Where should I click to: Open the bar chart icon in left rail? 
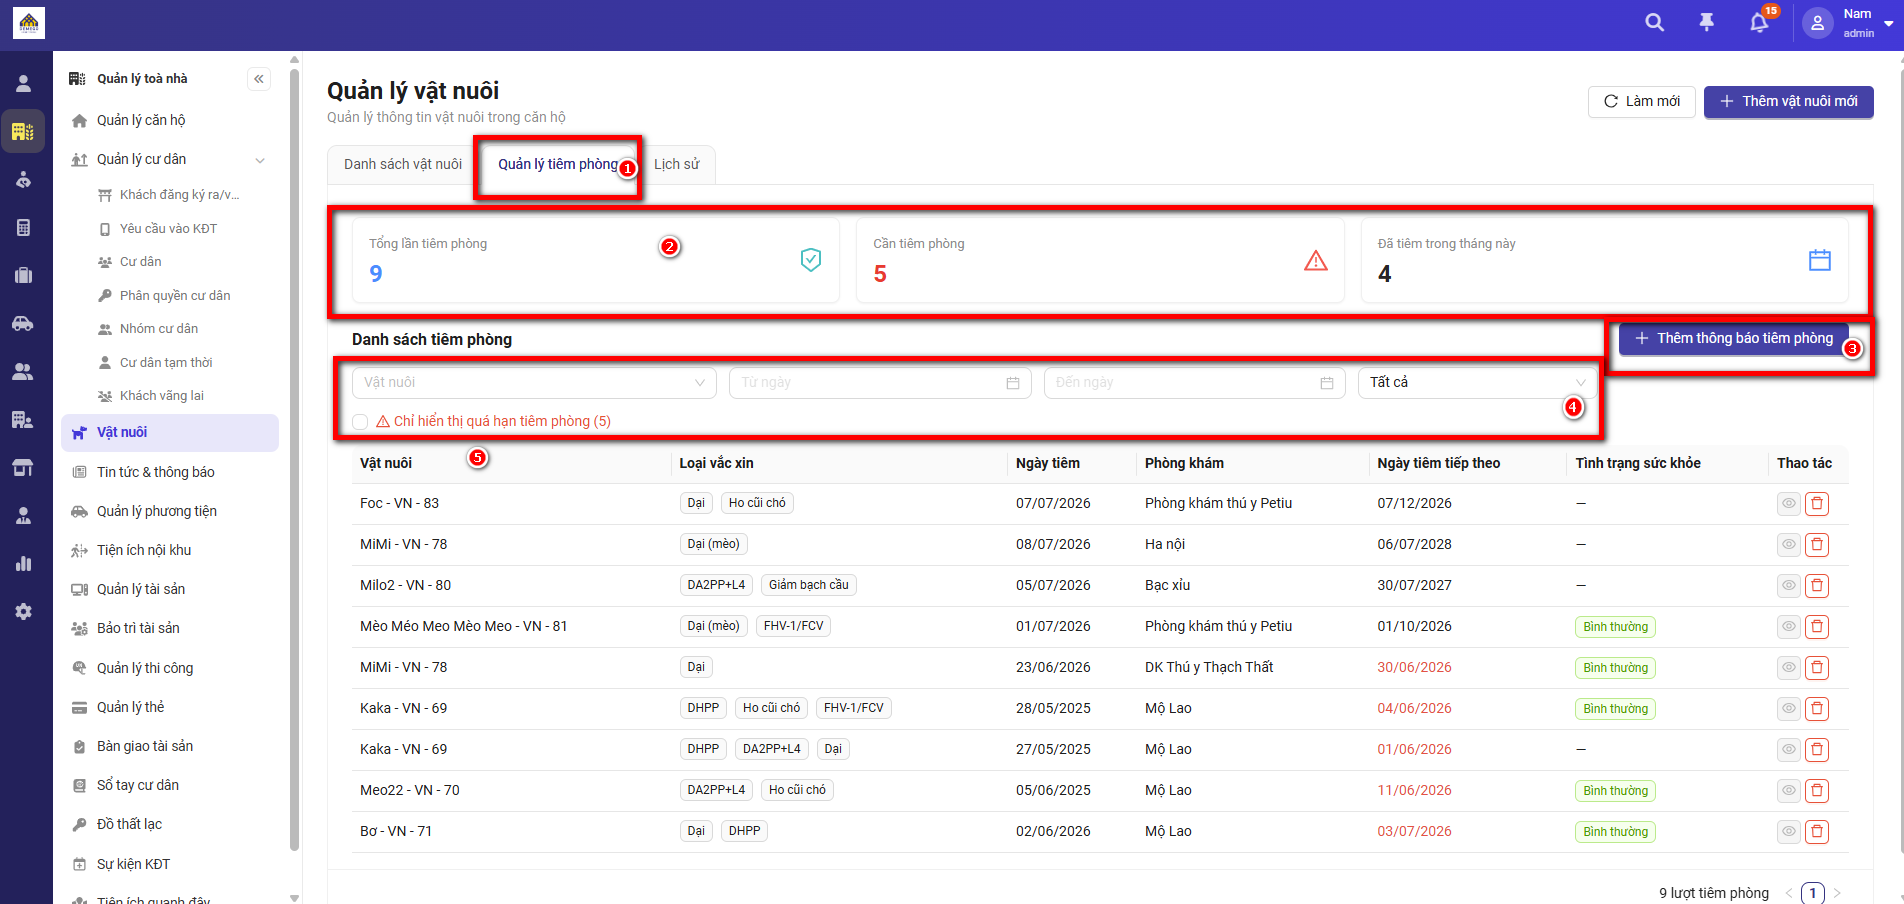coord(23,564)
